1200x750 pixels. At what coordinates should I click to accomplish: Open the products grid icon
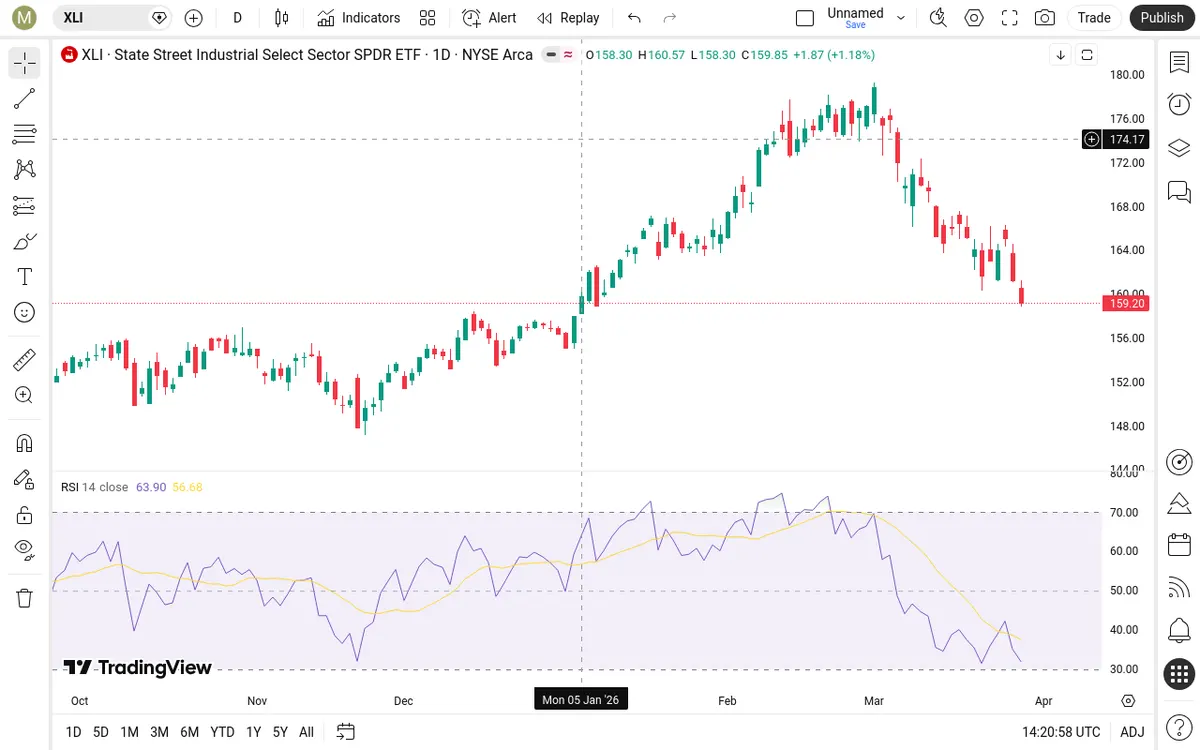point(1179,674)
